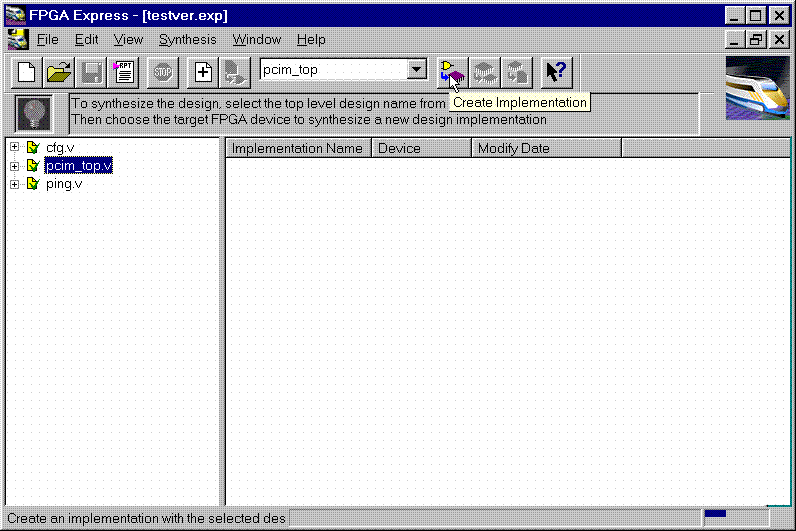Click the Create Implementation toolbar icon

pyautogui.click(x=452, y=72)
